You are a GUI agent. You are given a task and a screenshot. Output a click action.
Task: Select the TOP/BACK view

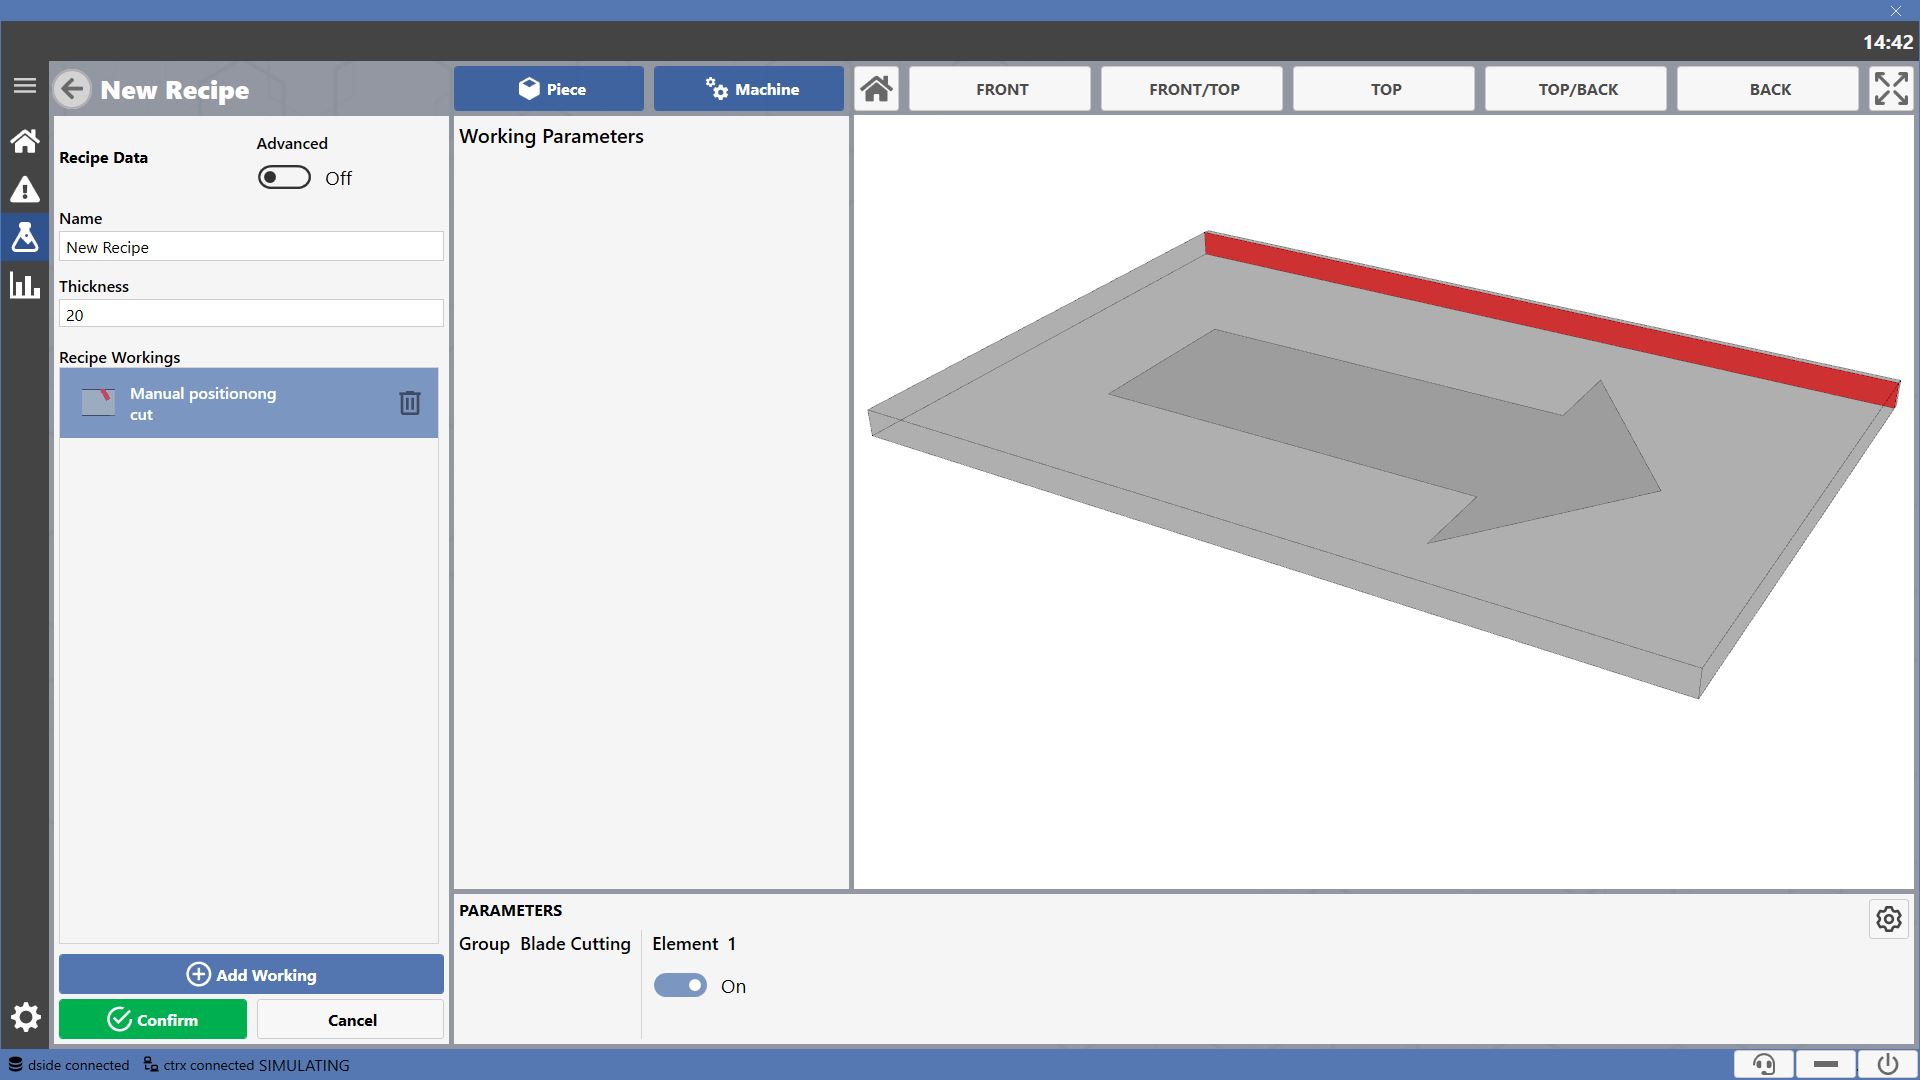tap(1576, 89)
